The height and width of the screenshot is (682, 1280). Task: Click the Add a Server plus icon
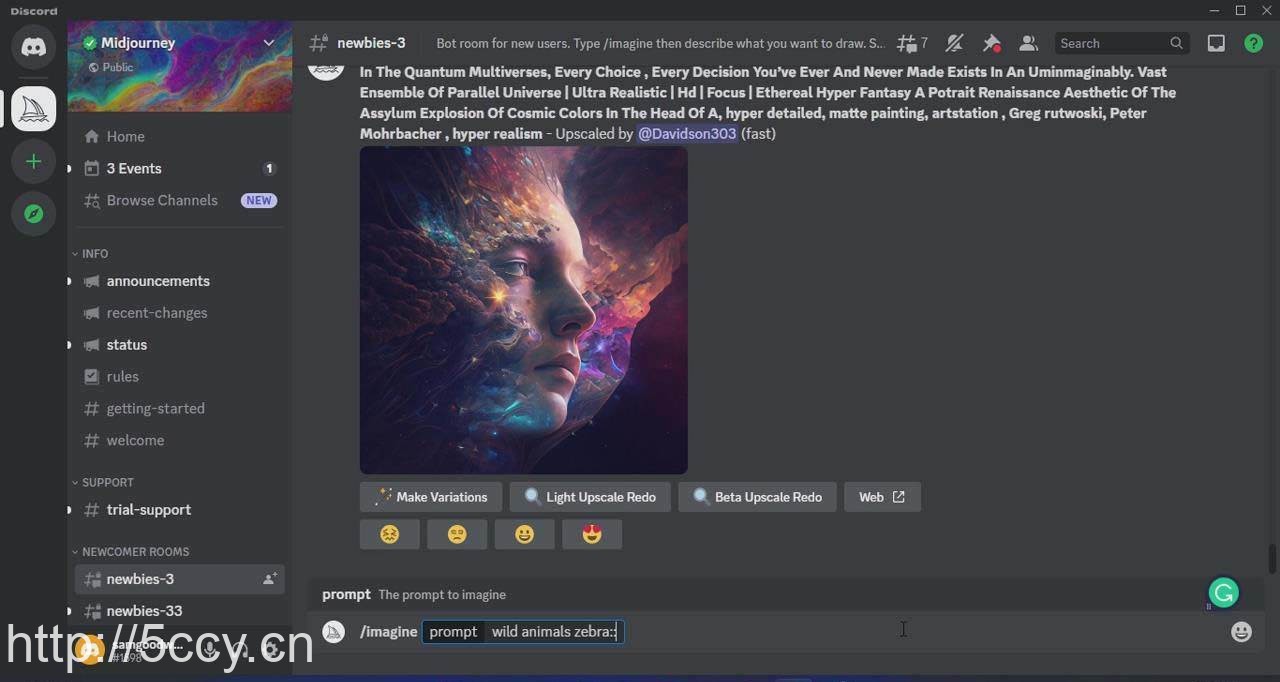(x=33, y=161)
